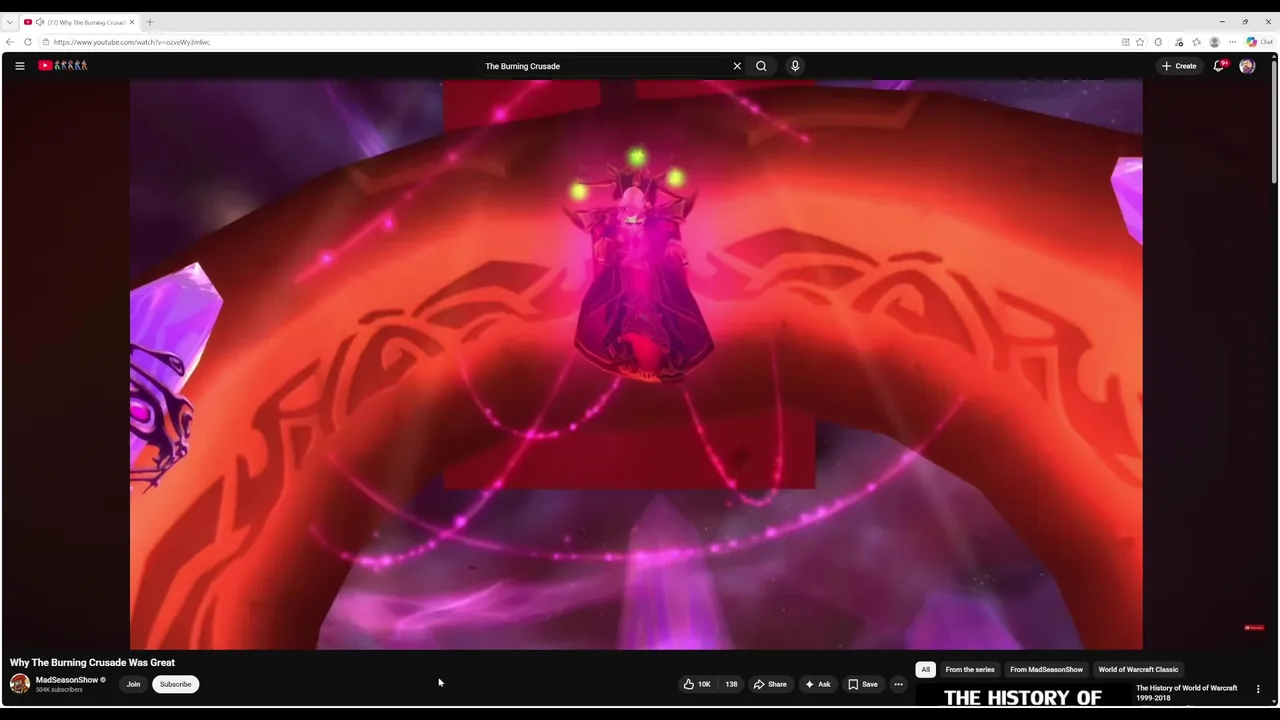Viewport: 1280px width, 720px height.
Task: Start voice search with microphone icon
Action: point(795,66)
